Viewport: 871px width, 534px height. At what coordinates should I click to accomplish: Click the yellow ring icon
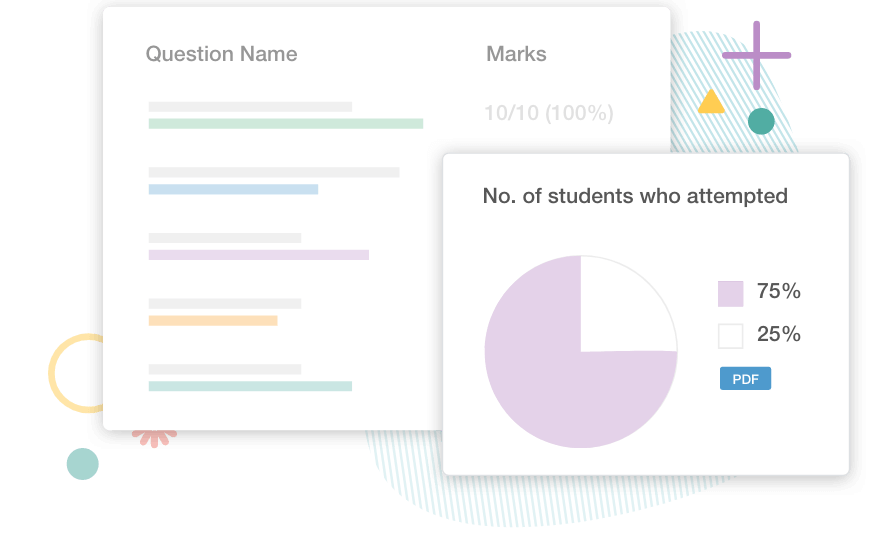coord(76,373)
